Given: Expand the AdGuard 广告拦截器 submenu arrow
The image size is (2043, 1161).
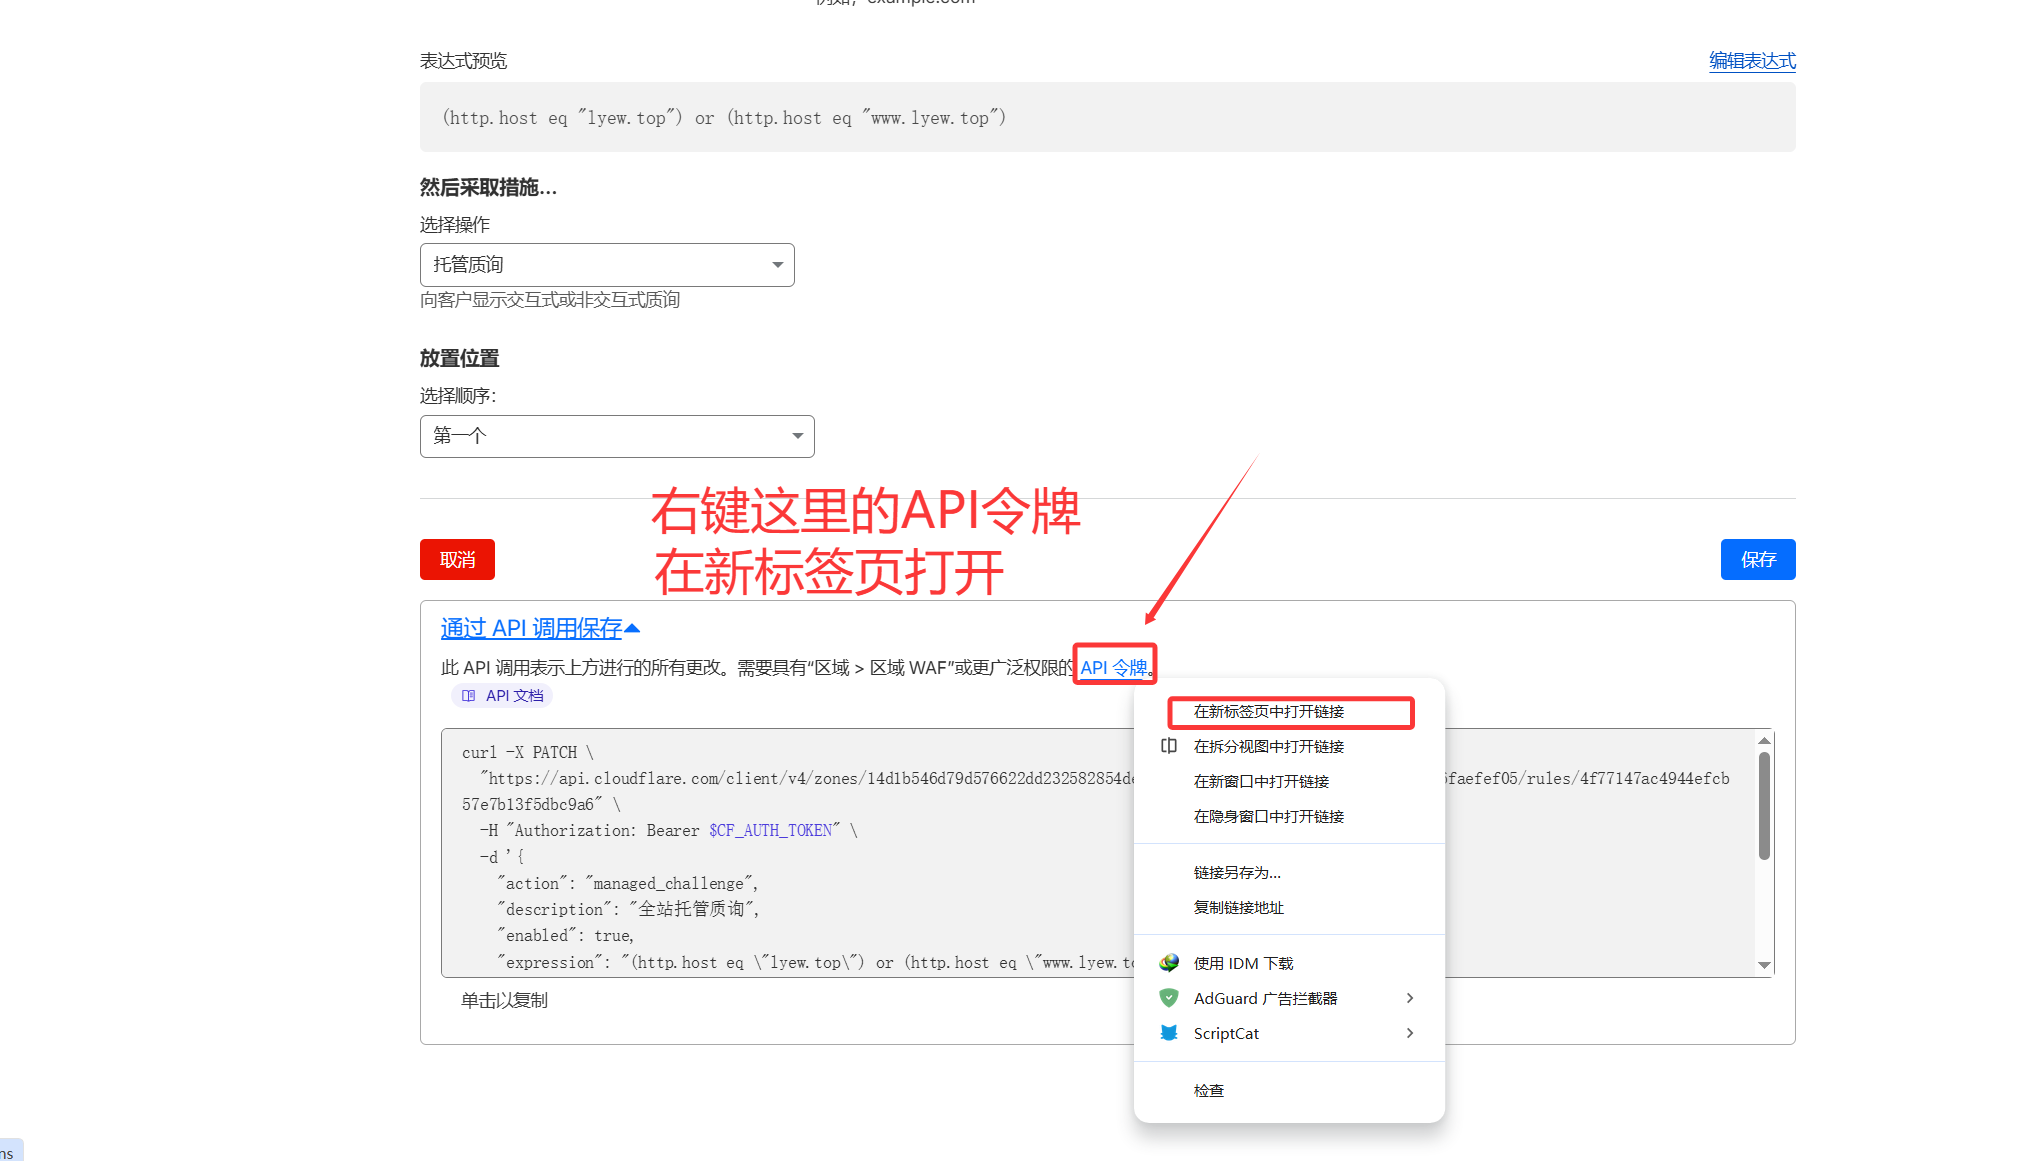Looking at the screenshot, I should click(x=1410, y=998).
